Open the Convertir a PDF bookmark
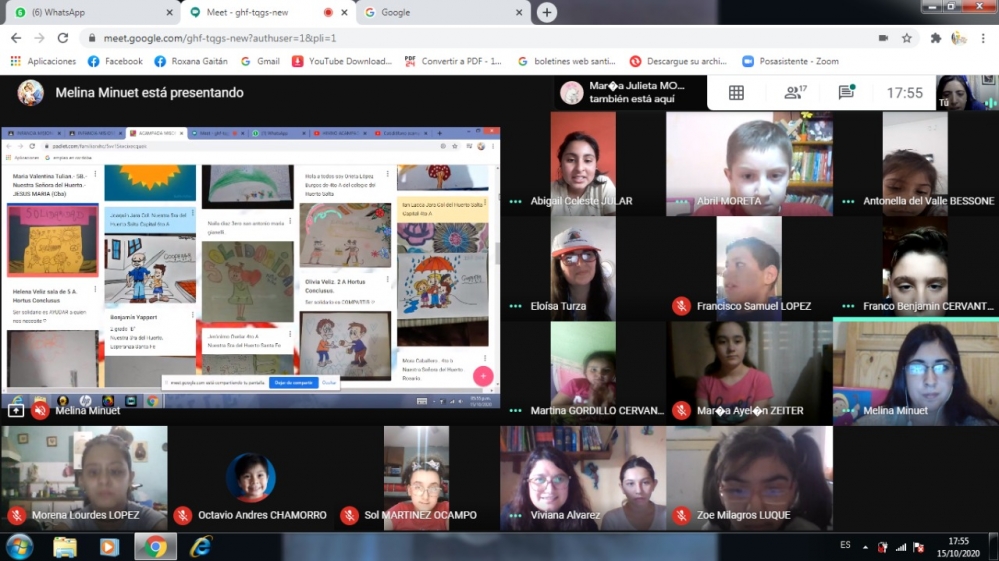The image size is (999, 561). [453, 61]
